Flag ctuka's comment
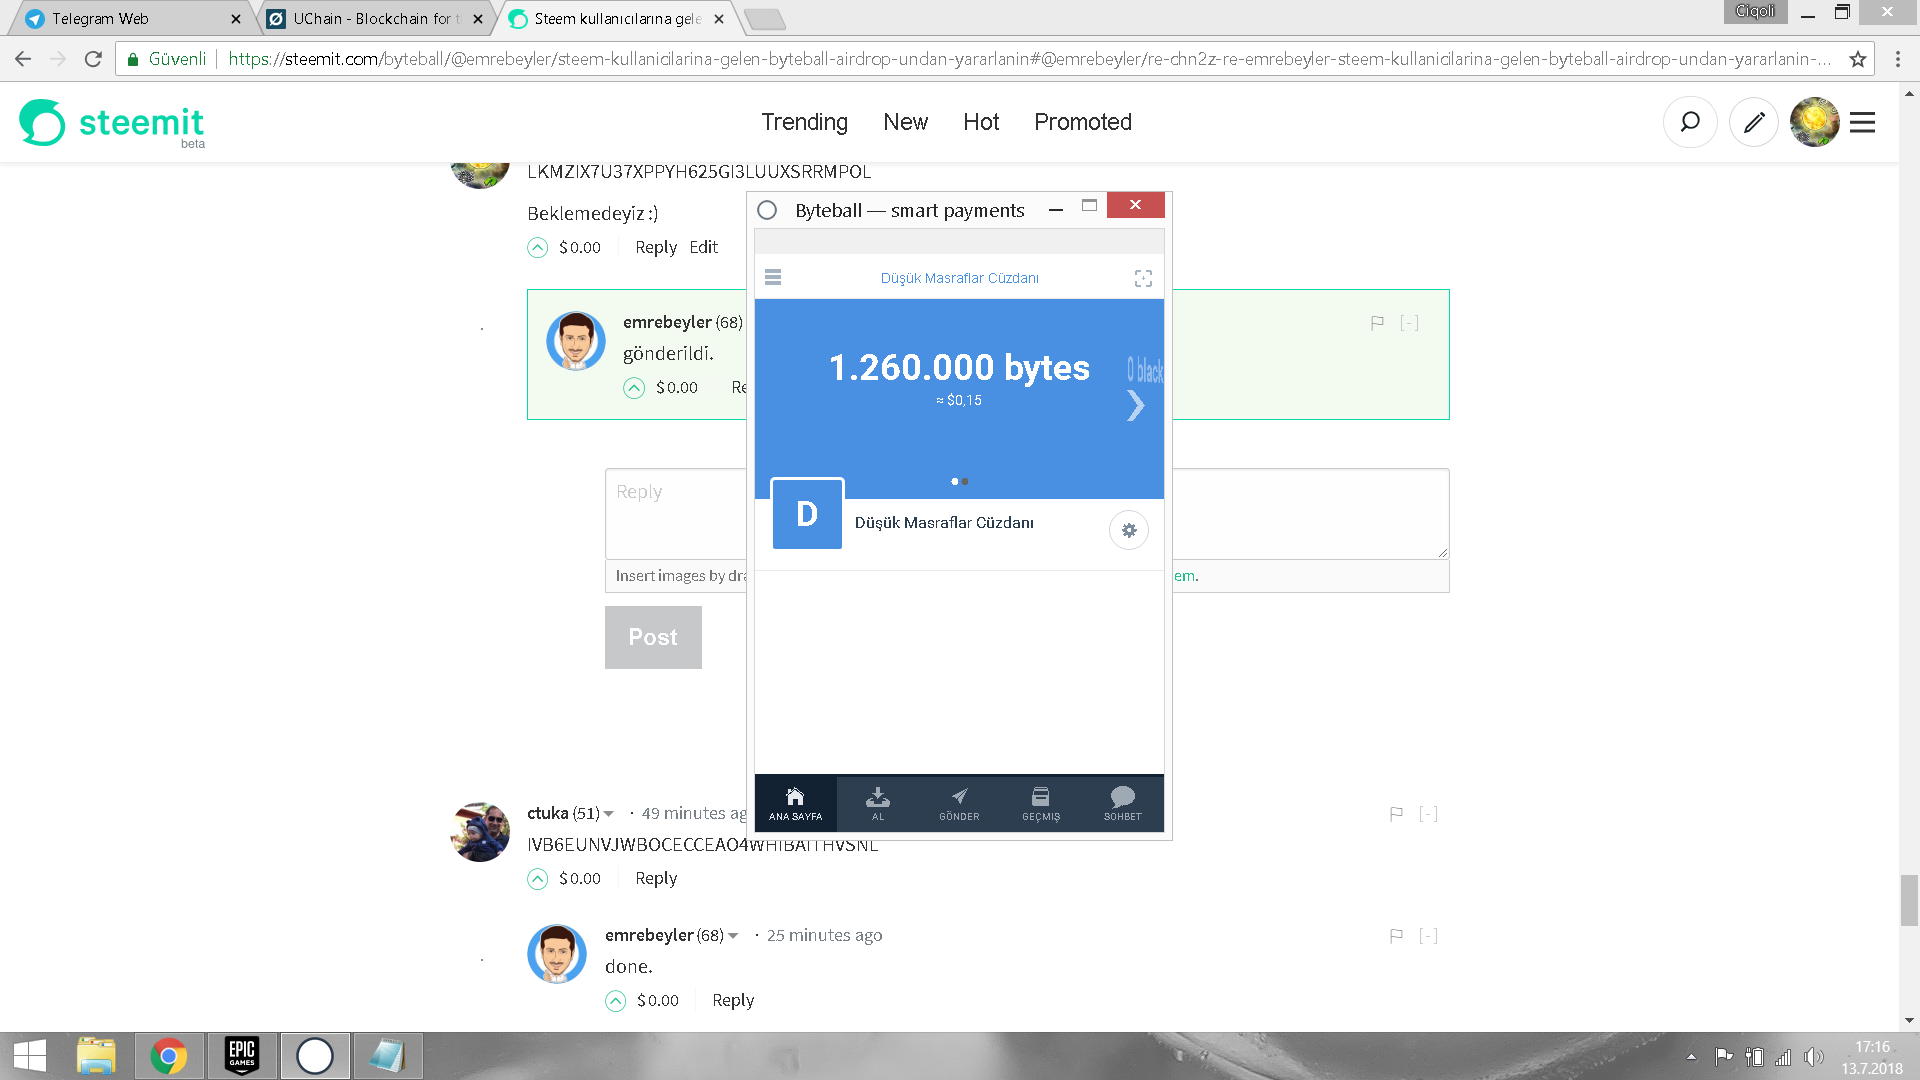1920x1080 pixels. 1396,814
